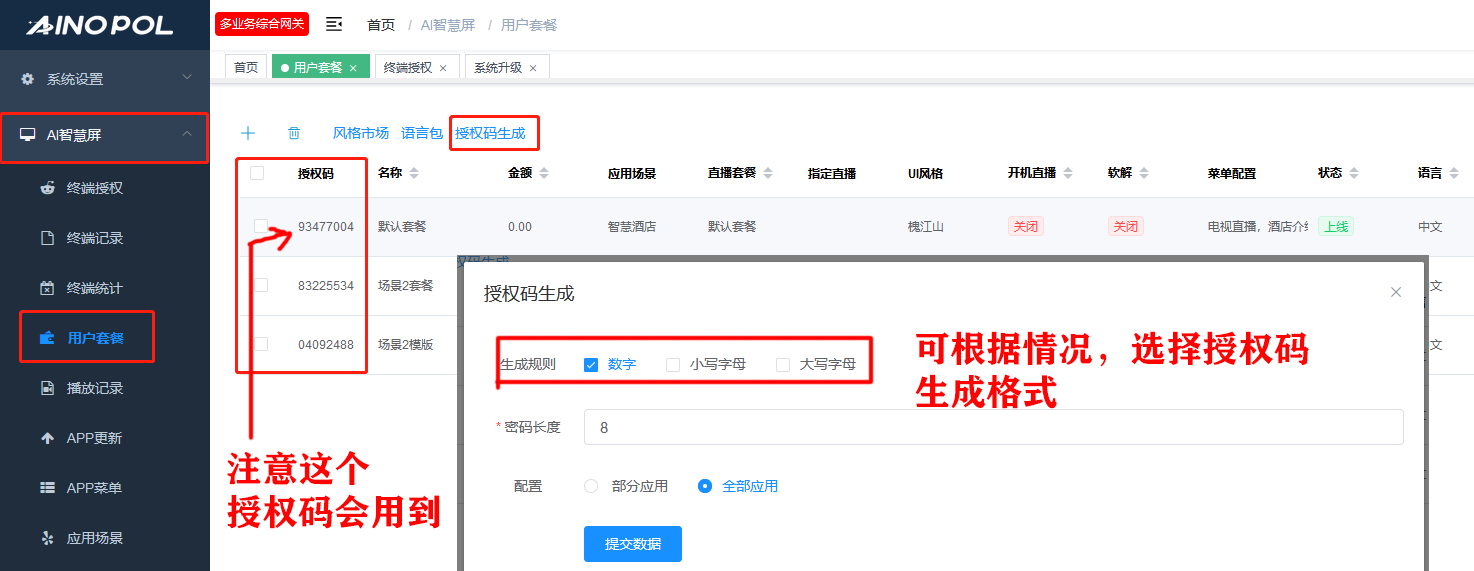This screenshot has width=1474, height=571.
Task: Collapse the AI智慧屏 sidebar menu
Action: [x=105, y=135]
